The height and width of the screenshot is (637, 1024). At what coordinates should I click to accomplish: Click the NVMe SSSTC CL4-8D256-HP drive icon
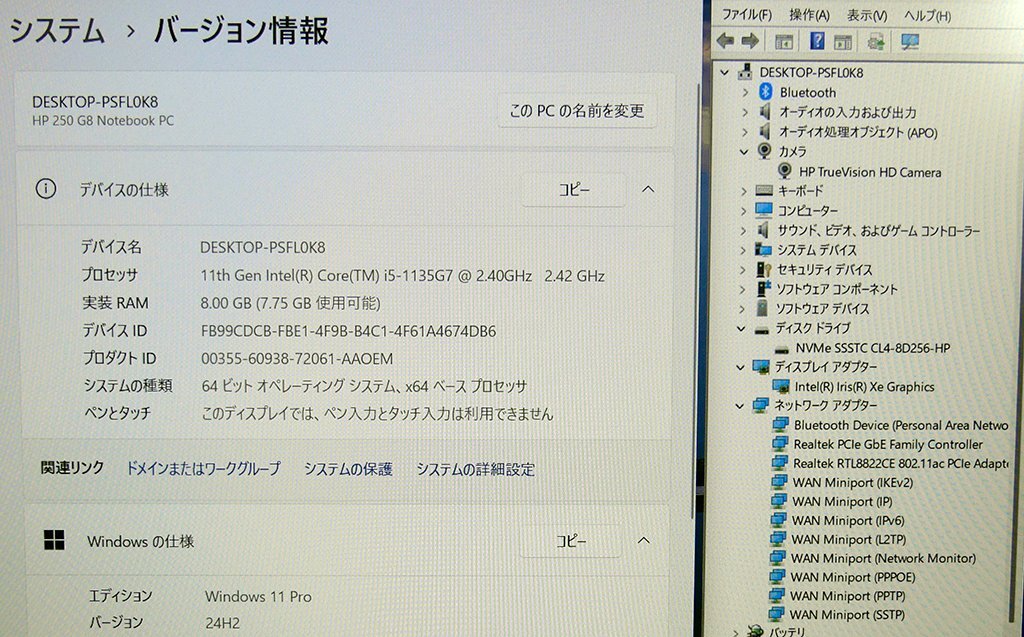[x=781, y=349]
